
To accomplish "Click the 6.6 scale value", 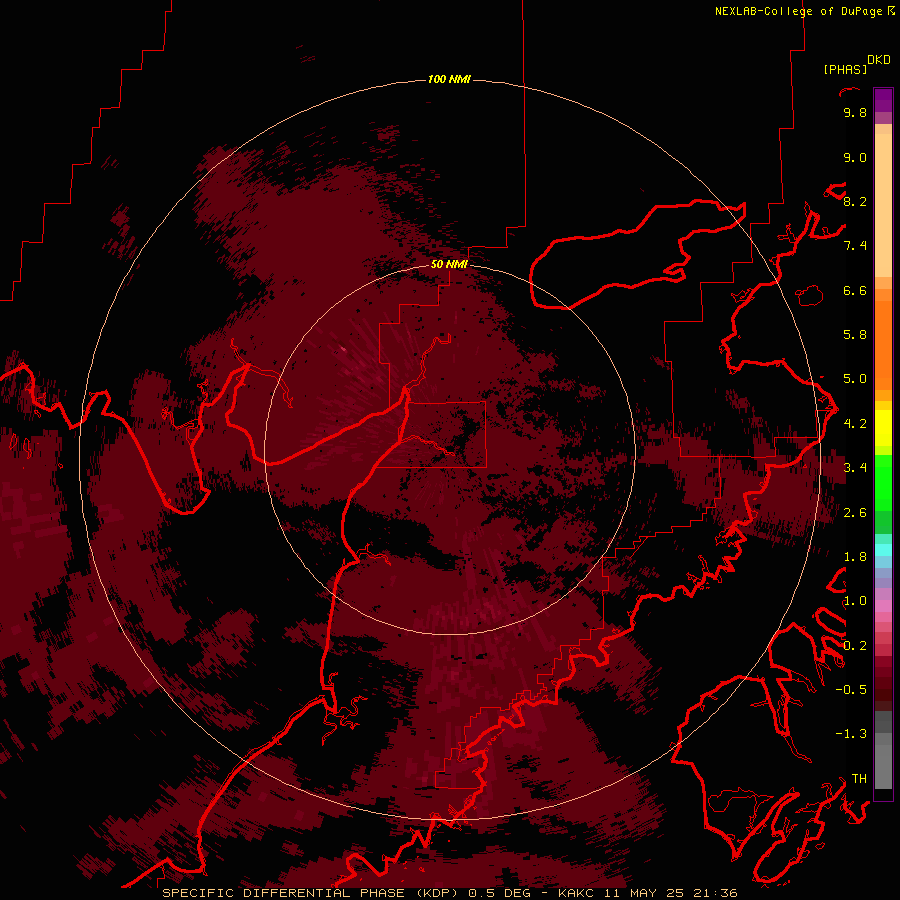I will click(855, 290).
